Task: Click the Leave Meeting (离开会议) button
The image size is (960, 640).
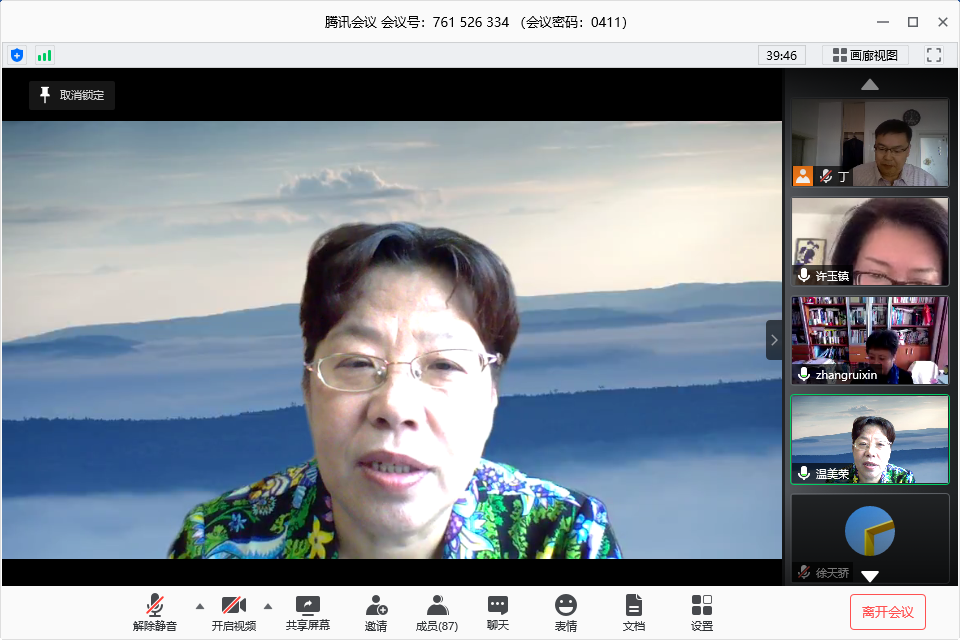Action: click(x=888, y=612)
